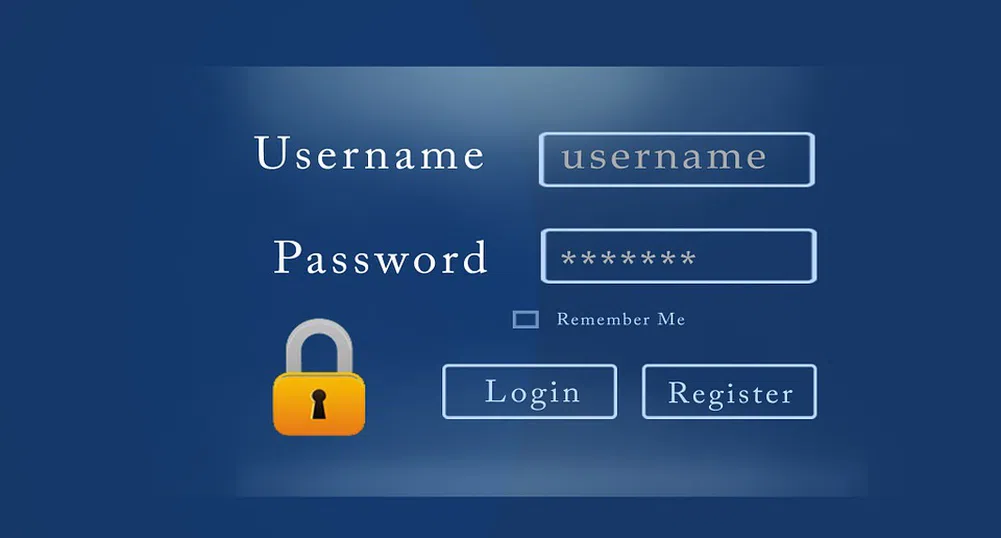The width and height of the screenshot is (1001, 538).
Task: Click the empty space after the password asterisks
Action: [x=753, y=257]
